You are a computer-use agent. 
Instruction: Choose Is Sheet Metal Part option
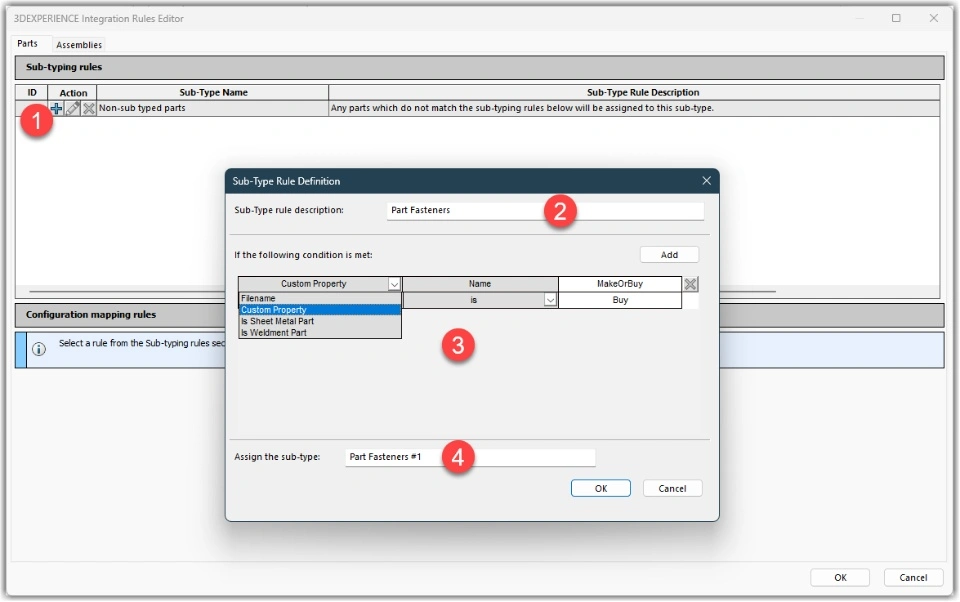point(320,321)
